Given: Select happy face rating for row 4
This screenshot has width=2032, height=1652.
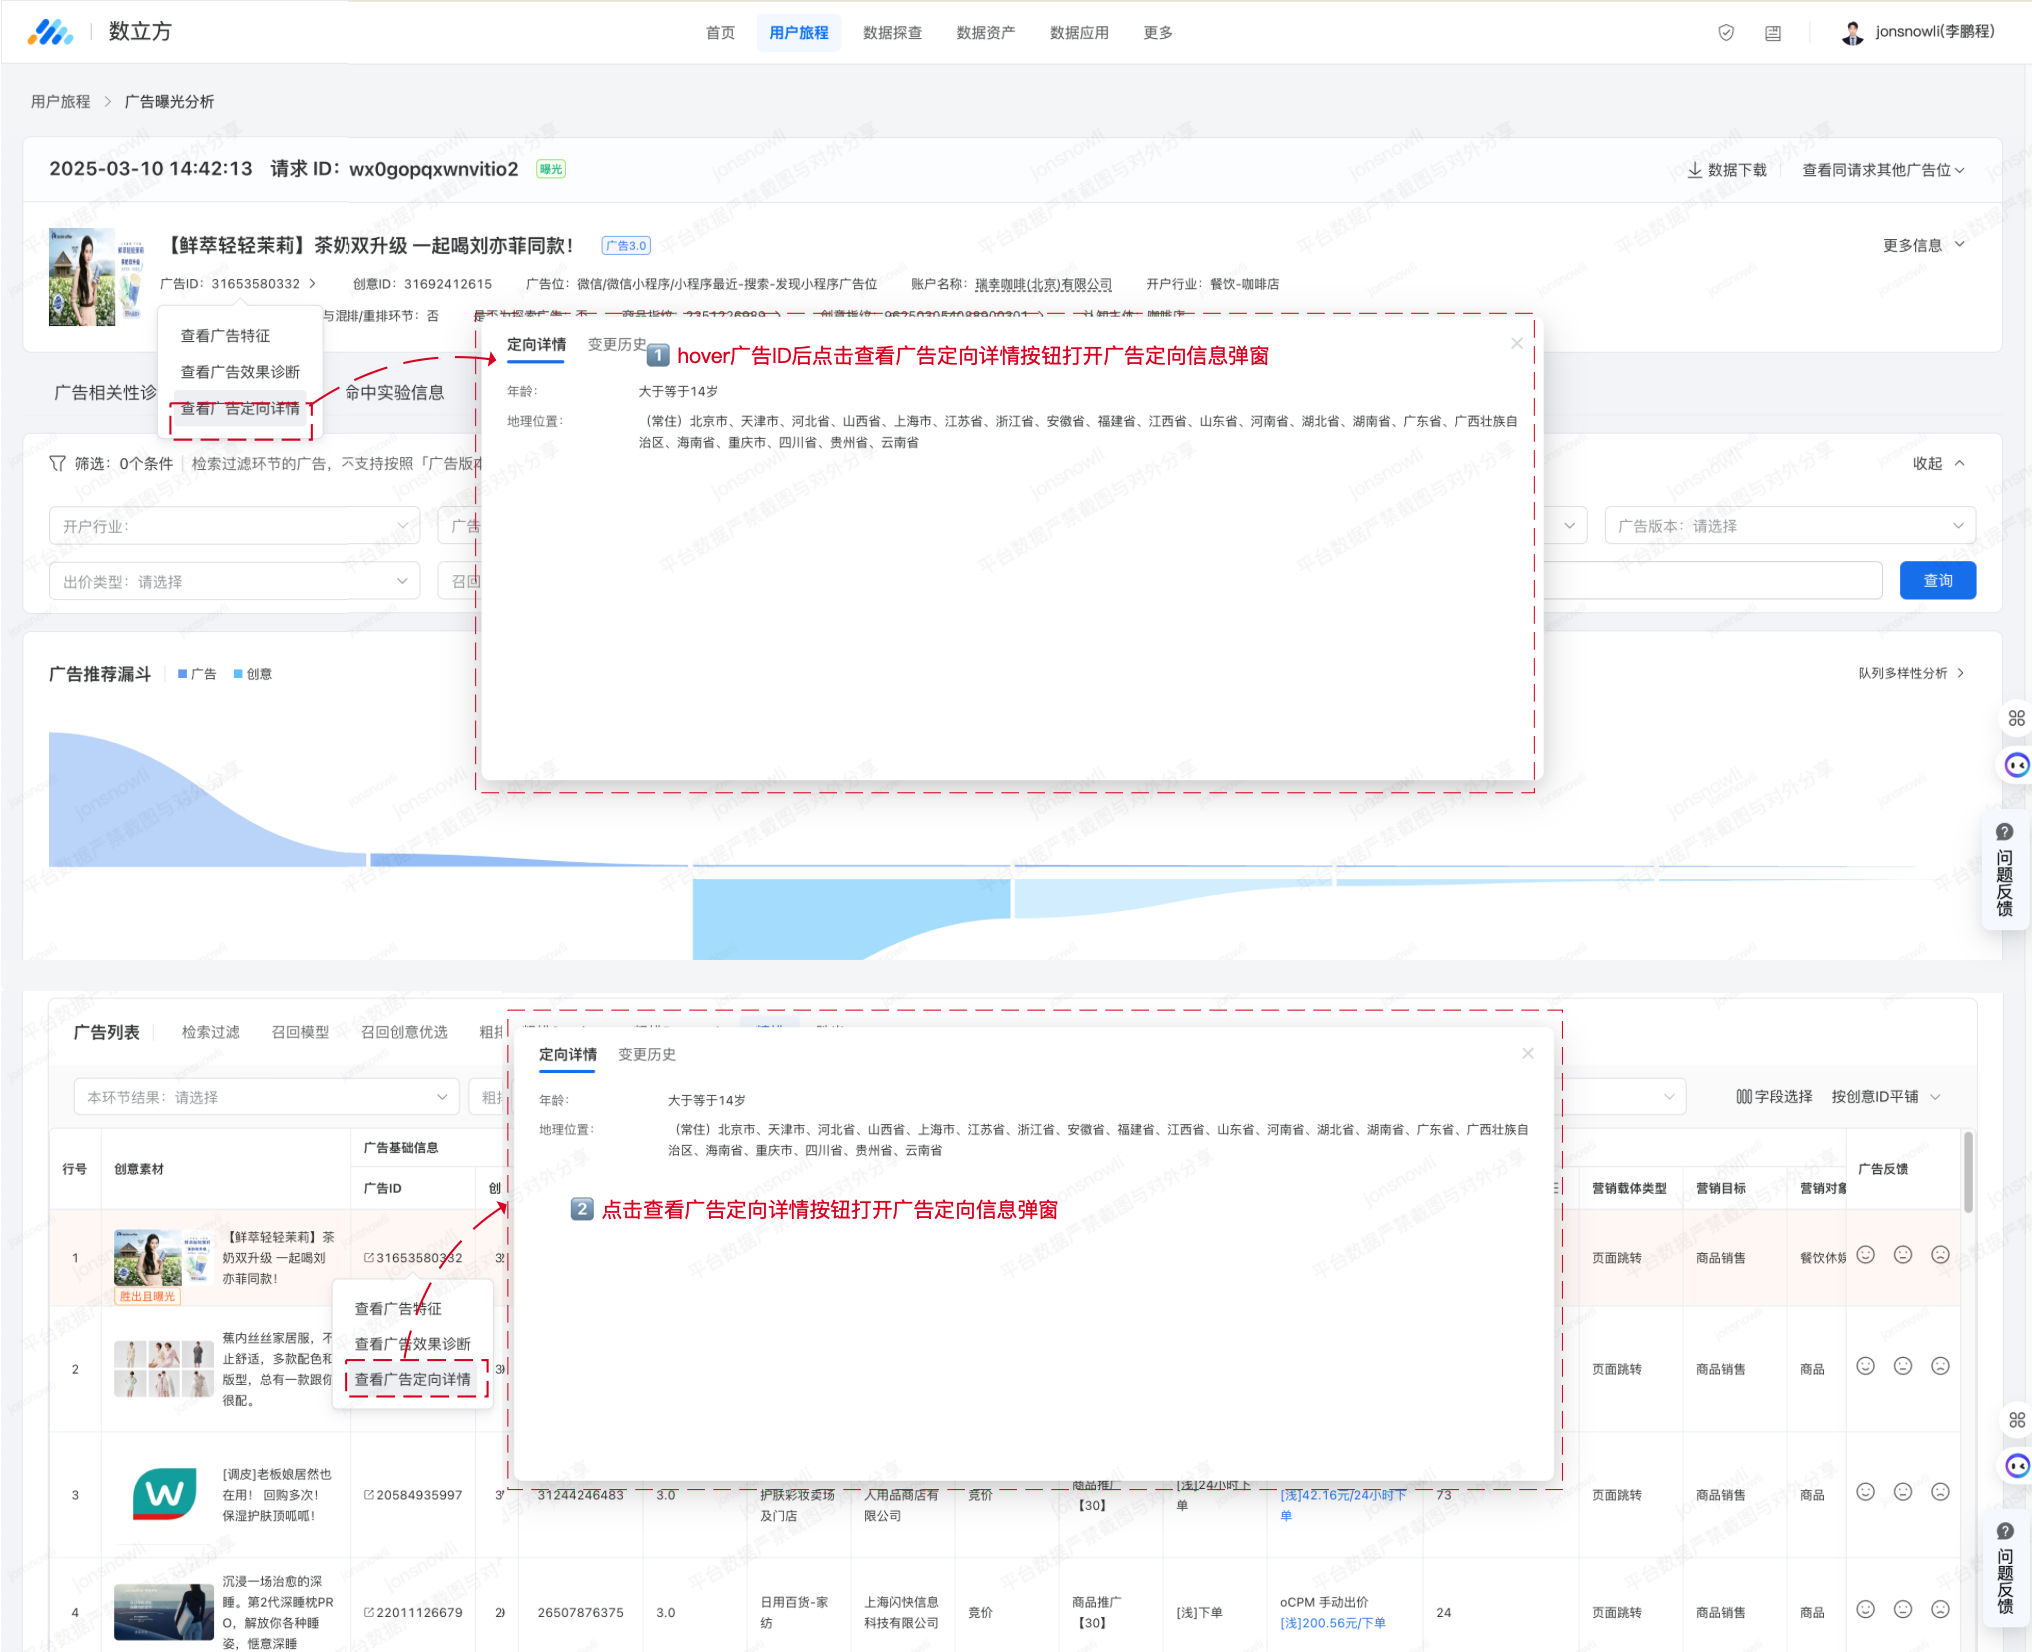Looking at the screenshot, I should (x=1866, y=1609).
